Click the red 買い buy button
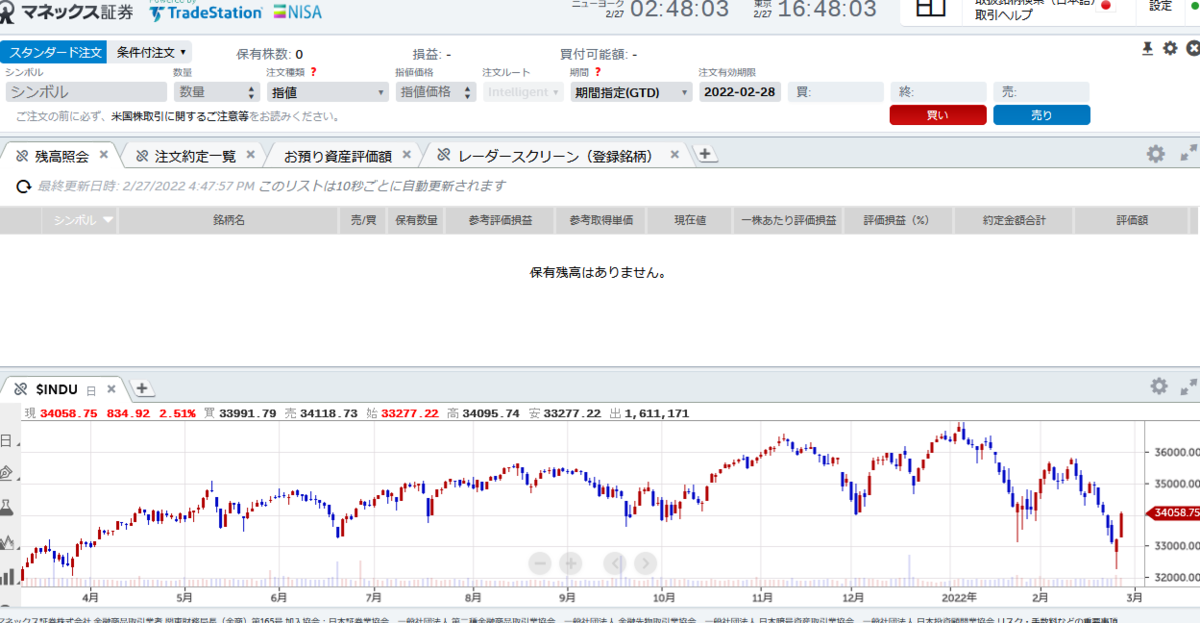This screenshot has height=623, width=1200. click(x=938, y=115)
